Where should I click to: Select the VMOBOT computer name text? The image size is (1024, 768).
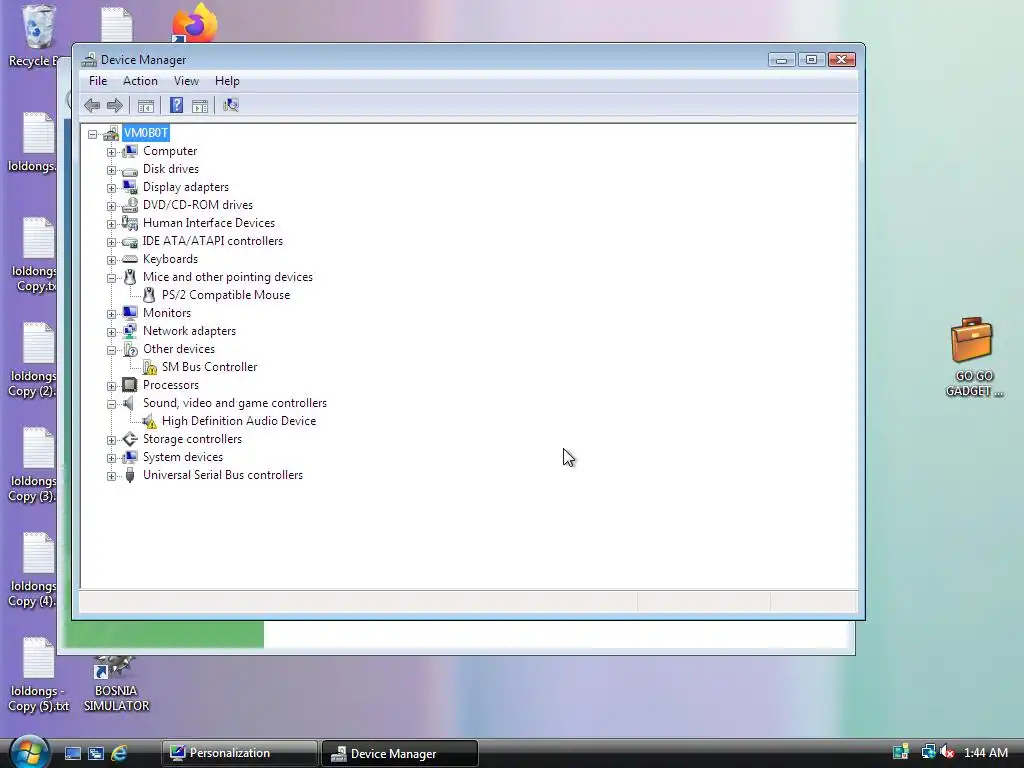click(x=146, y=133)
